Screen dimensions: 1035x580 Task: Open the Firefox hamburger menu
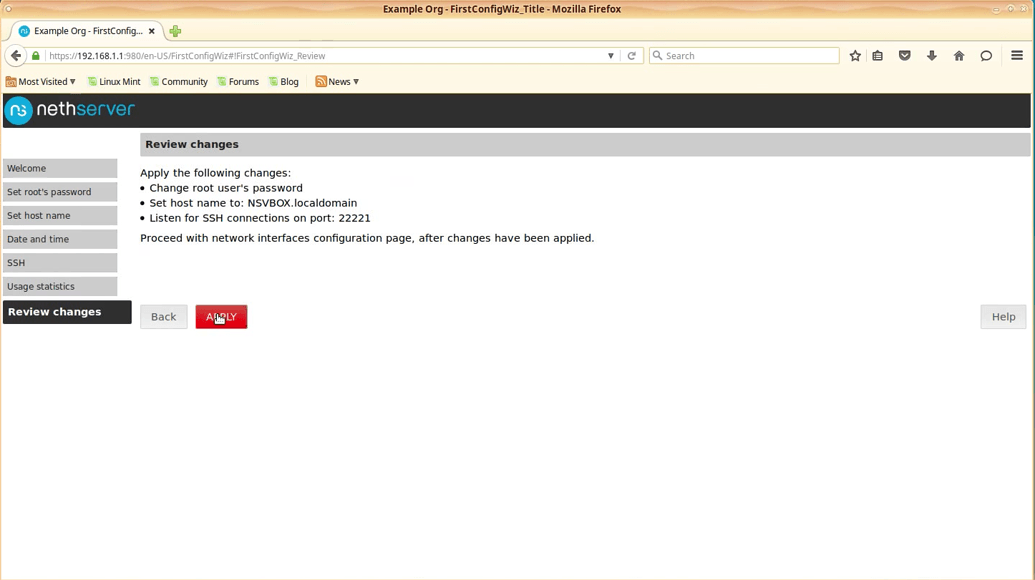[1017, 56]
